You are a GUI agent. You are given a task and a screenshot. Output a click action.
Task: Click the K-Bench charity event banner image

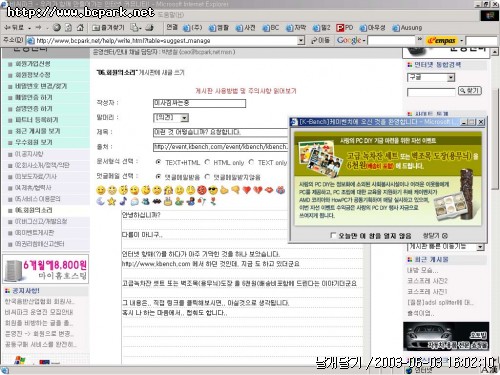pyautogui.click(x=388, y=179)
